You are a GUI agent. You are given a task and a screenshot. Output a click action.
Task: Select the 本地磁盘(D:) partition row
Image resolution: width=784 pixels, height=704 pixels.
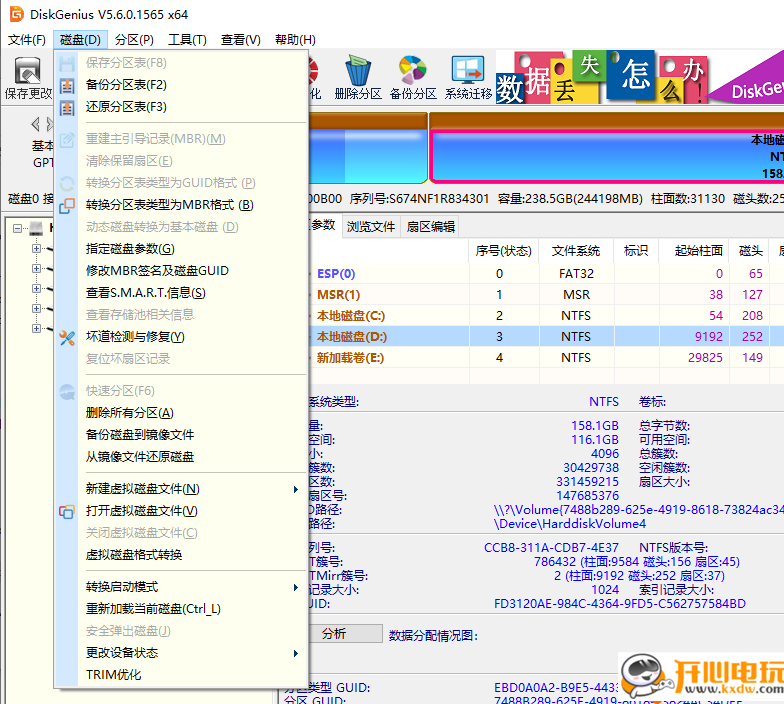(x=546, y=337)
